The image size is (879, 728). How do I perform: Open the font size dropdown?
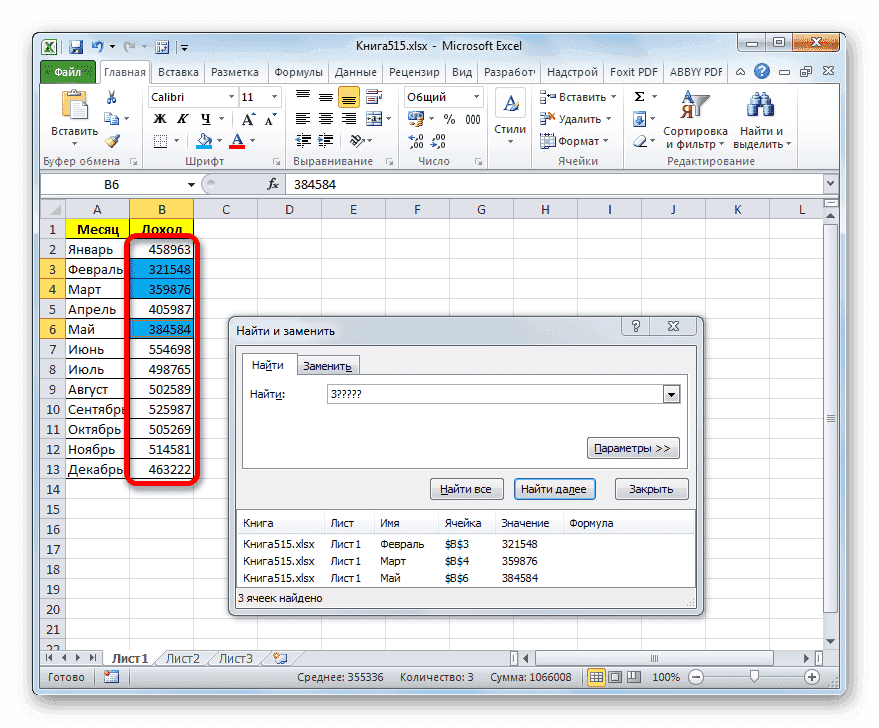tap(272, 97)
